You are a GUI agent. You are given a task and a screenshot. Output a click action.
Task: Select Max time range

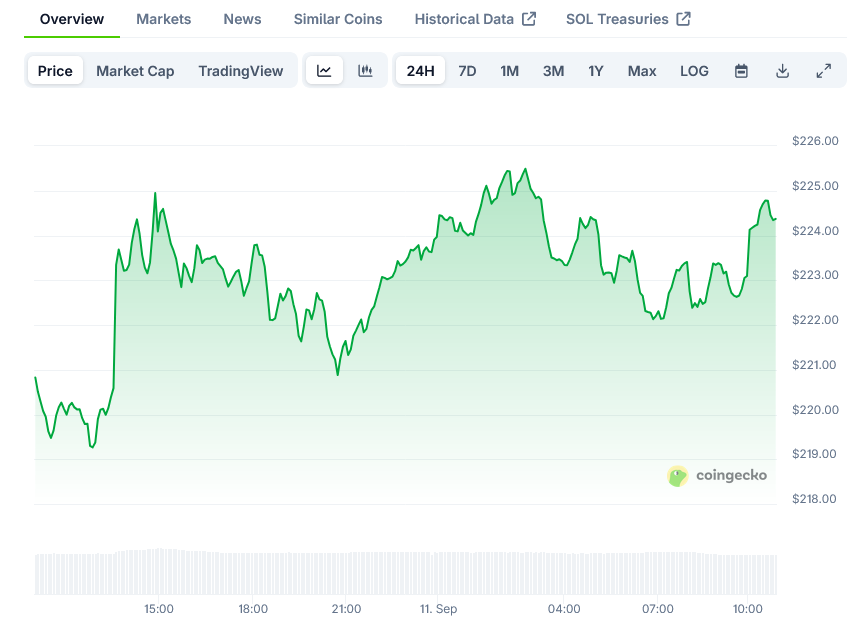click(x=642, y=71)
